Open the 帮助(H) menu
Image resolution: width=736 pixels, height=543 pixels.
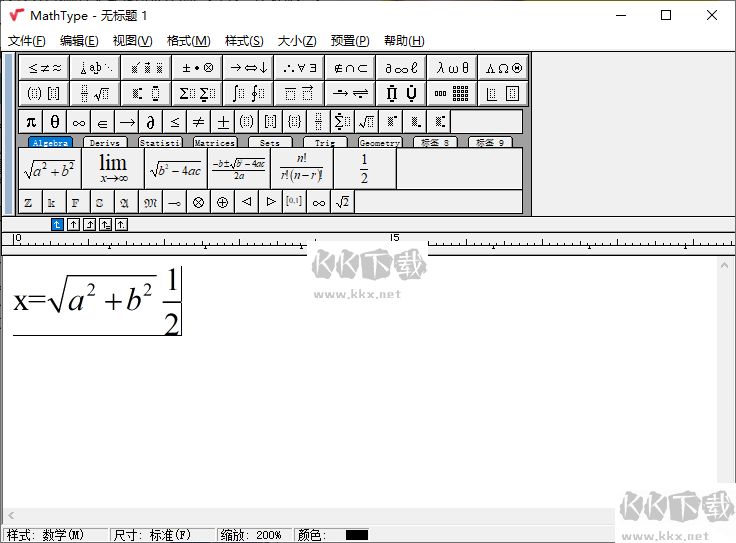click(x=404, y=41)
